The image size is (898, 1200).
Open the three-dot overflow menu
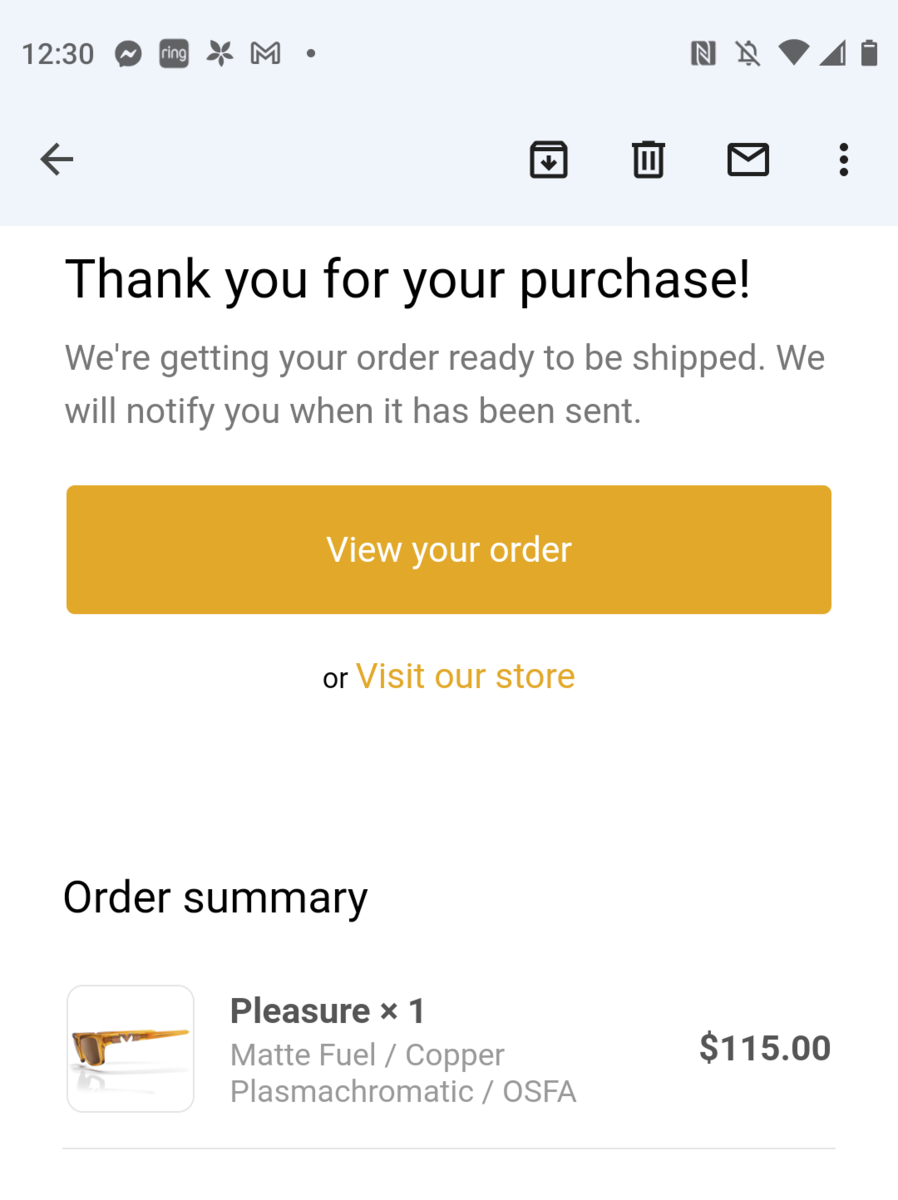[x=844, y=159]
